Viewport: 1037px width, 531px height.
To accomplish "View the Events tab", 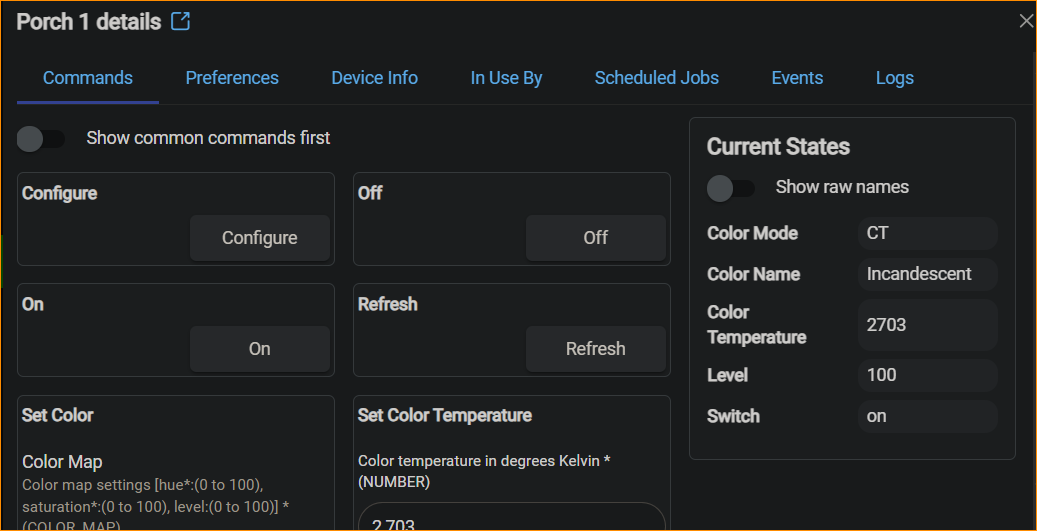I will pyautogui.click(x=797, y=78).
